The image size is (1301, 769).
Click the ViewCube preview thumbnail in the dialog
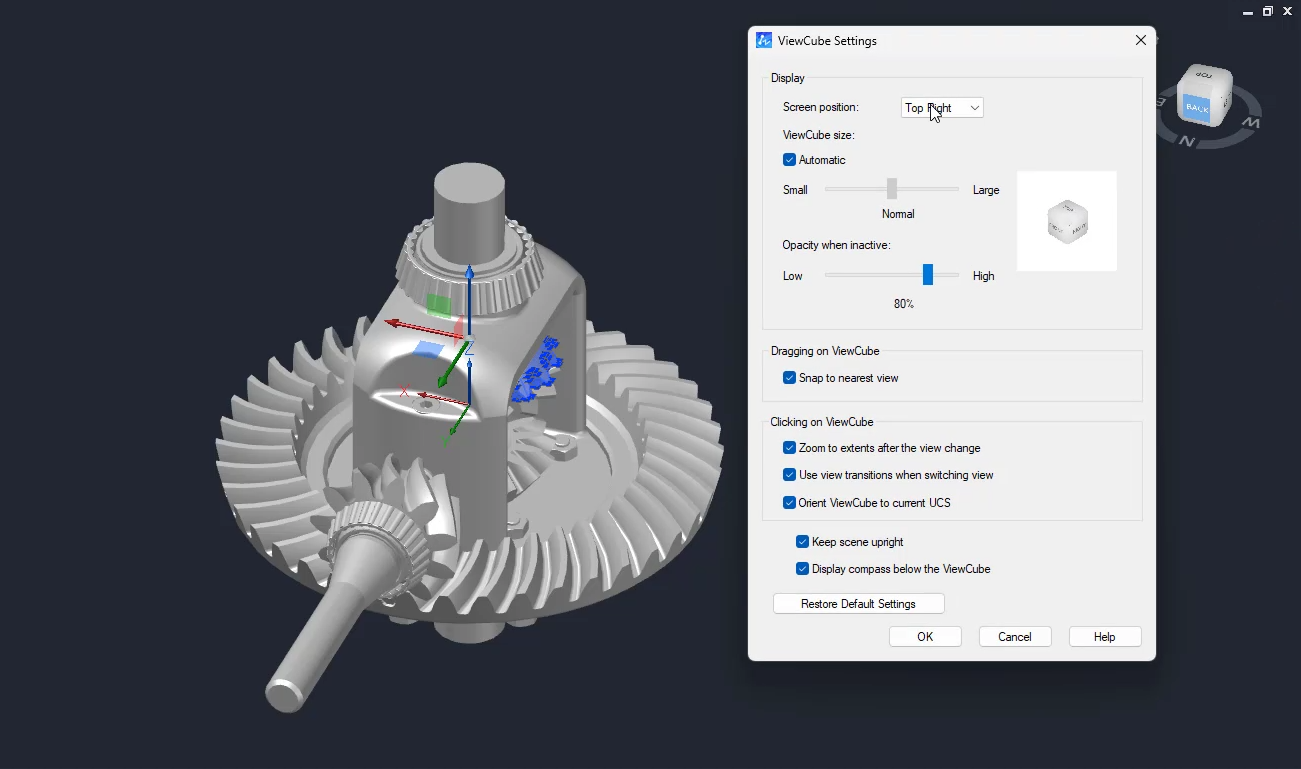point(1067,221)
